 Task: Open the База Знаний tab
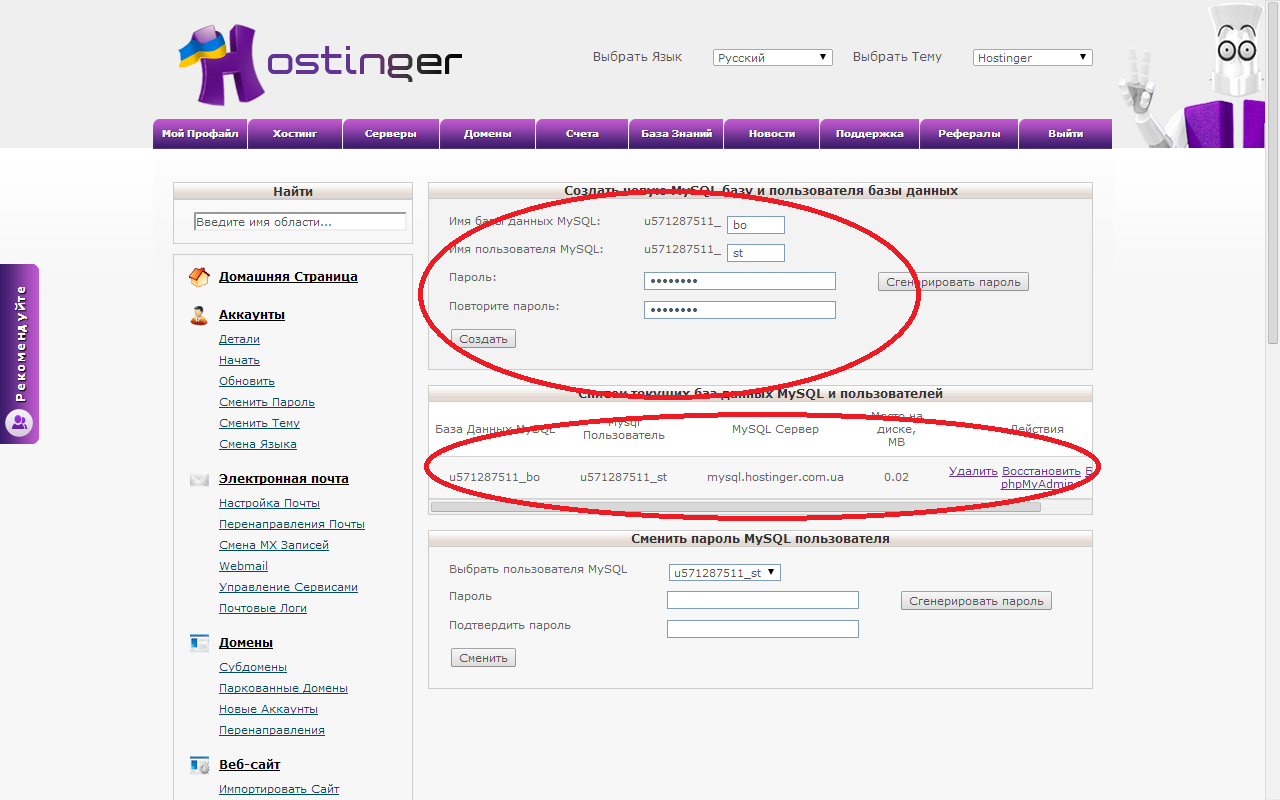[676, 134]
